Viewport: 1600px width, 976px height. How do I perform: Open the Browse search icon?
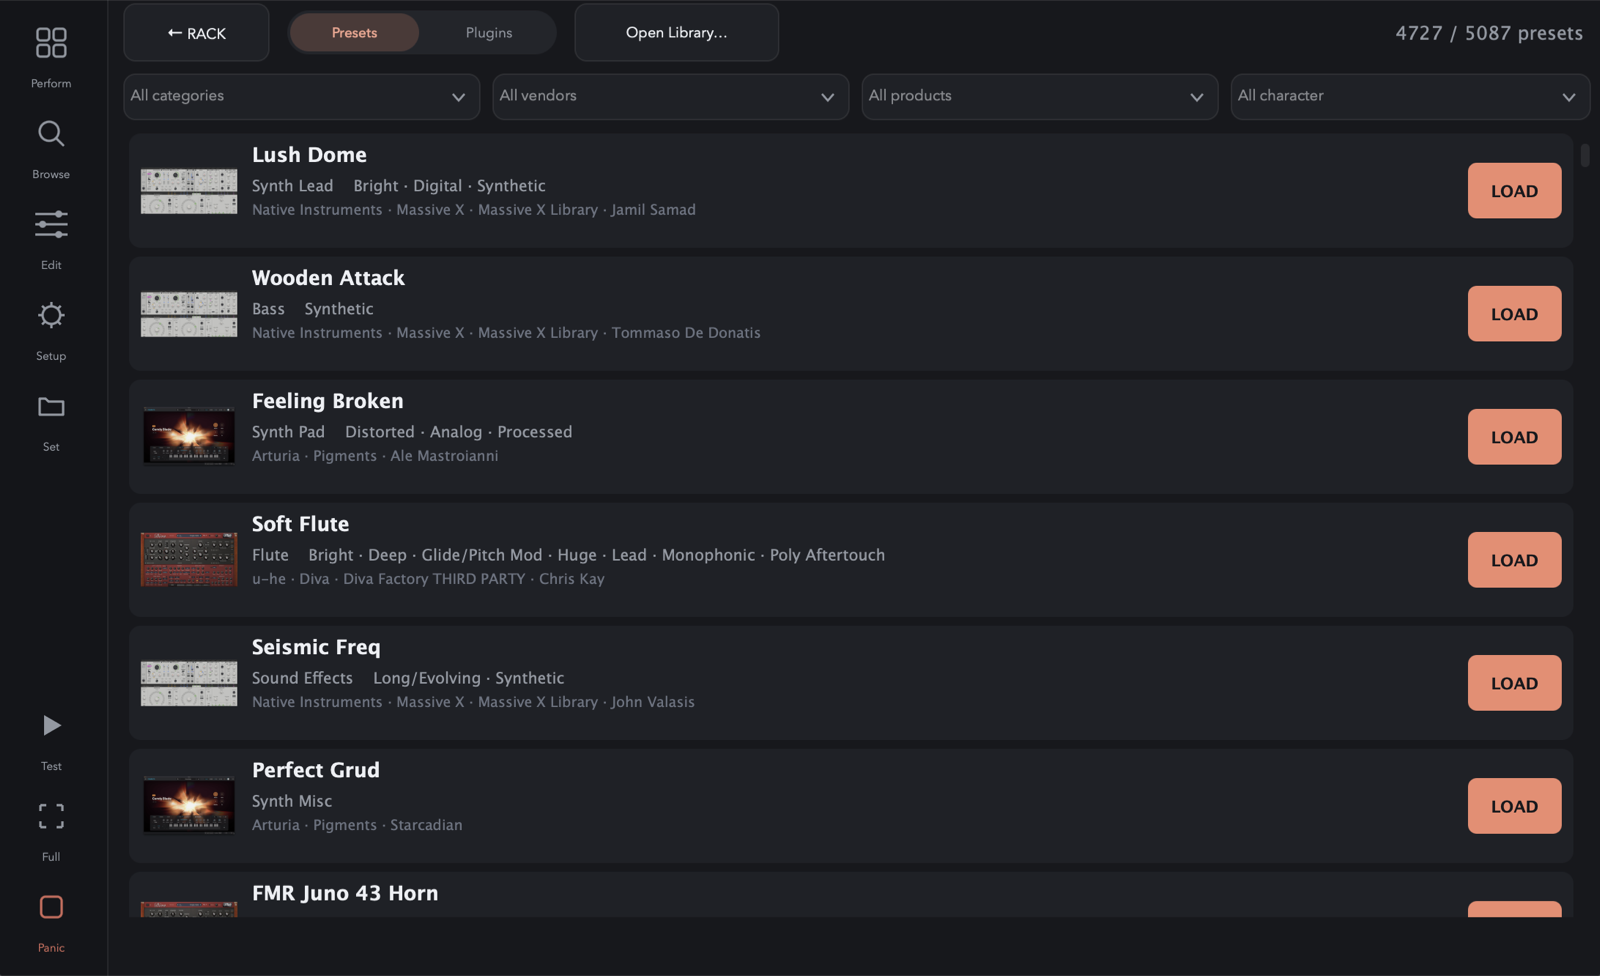coord(51,133)
